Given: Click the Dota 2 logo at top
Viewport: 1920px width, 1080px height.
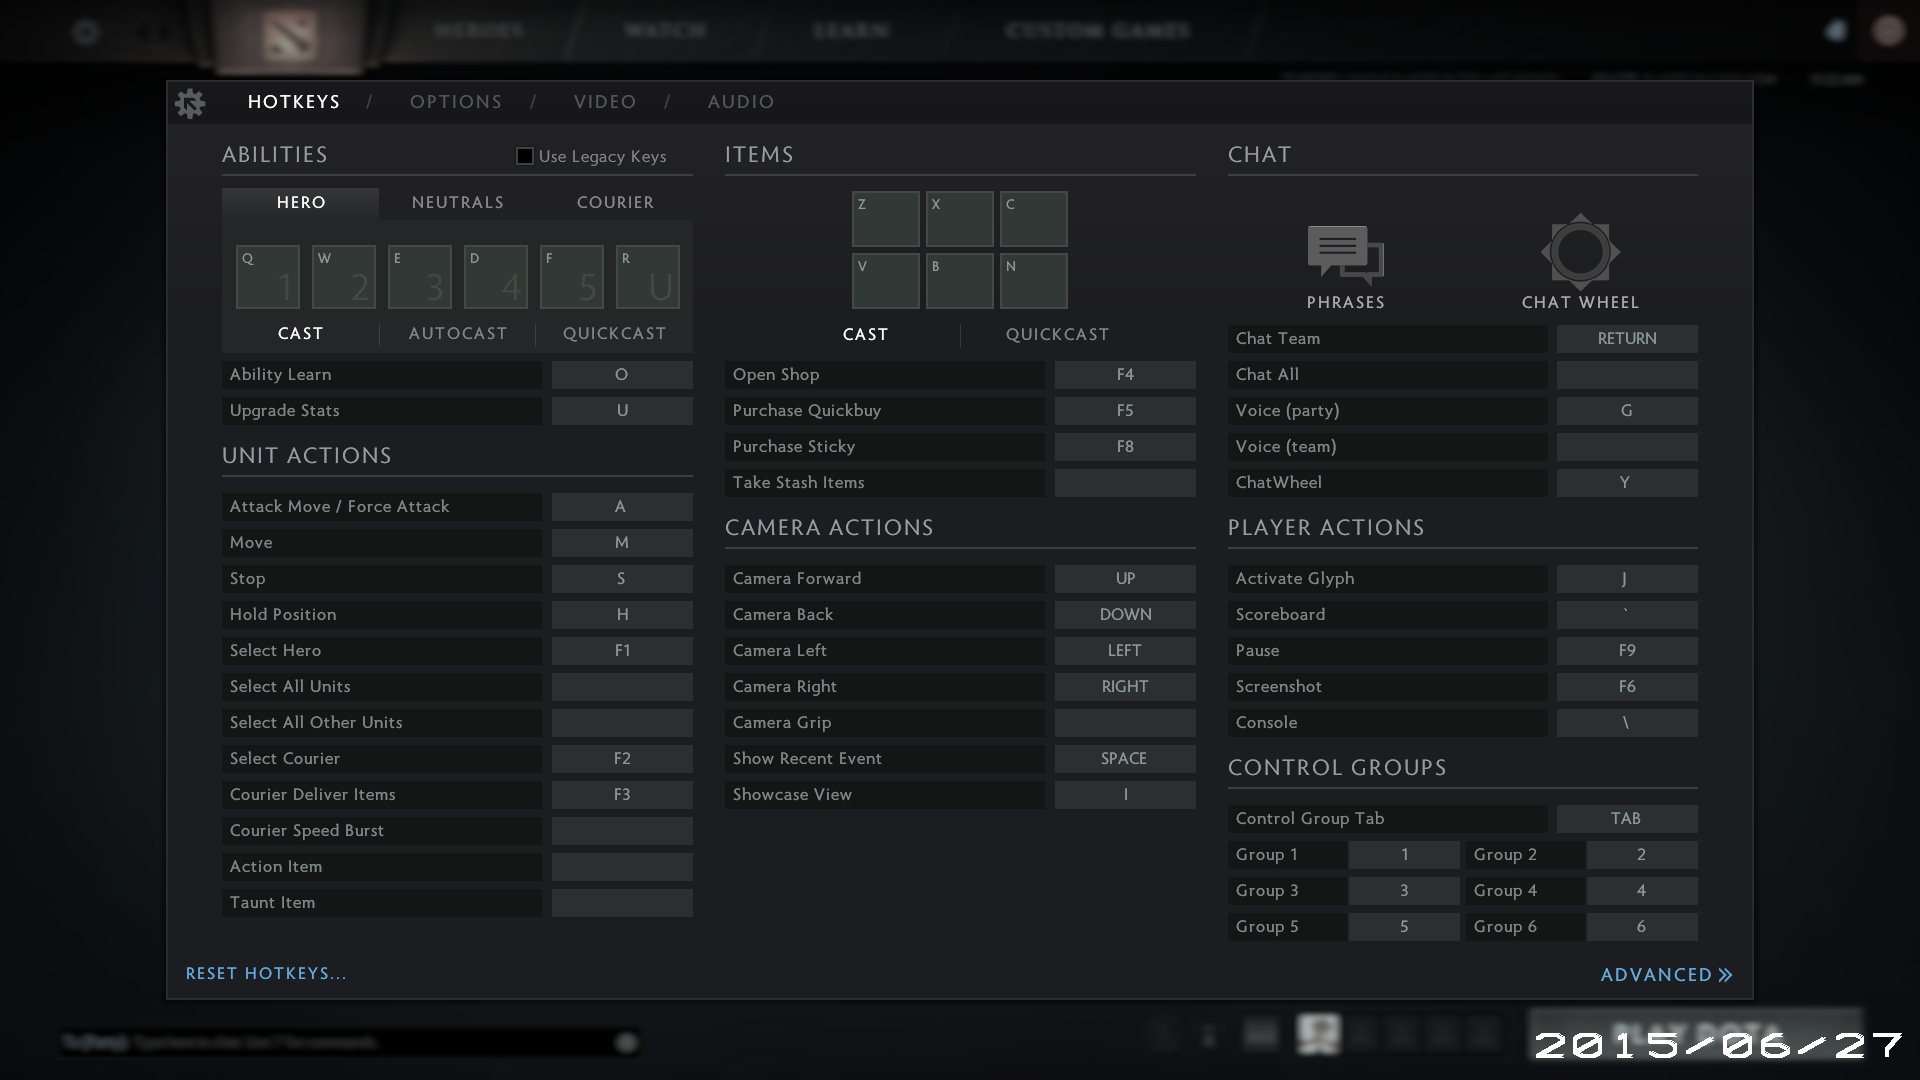Looking at the screenshot, I should (x=290, y=35).
